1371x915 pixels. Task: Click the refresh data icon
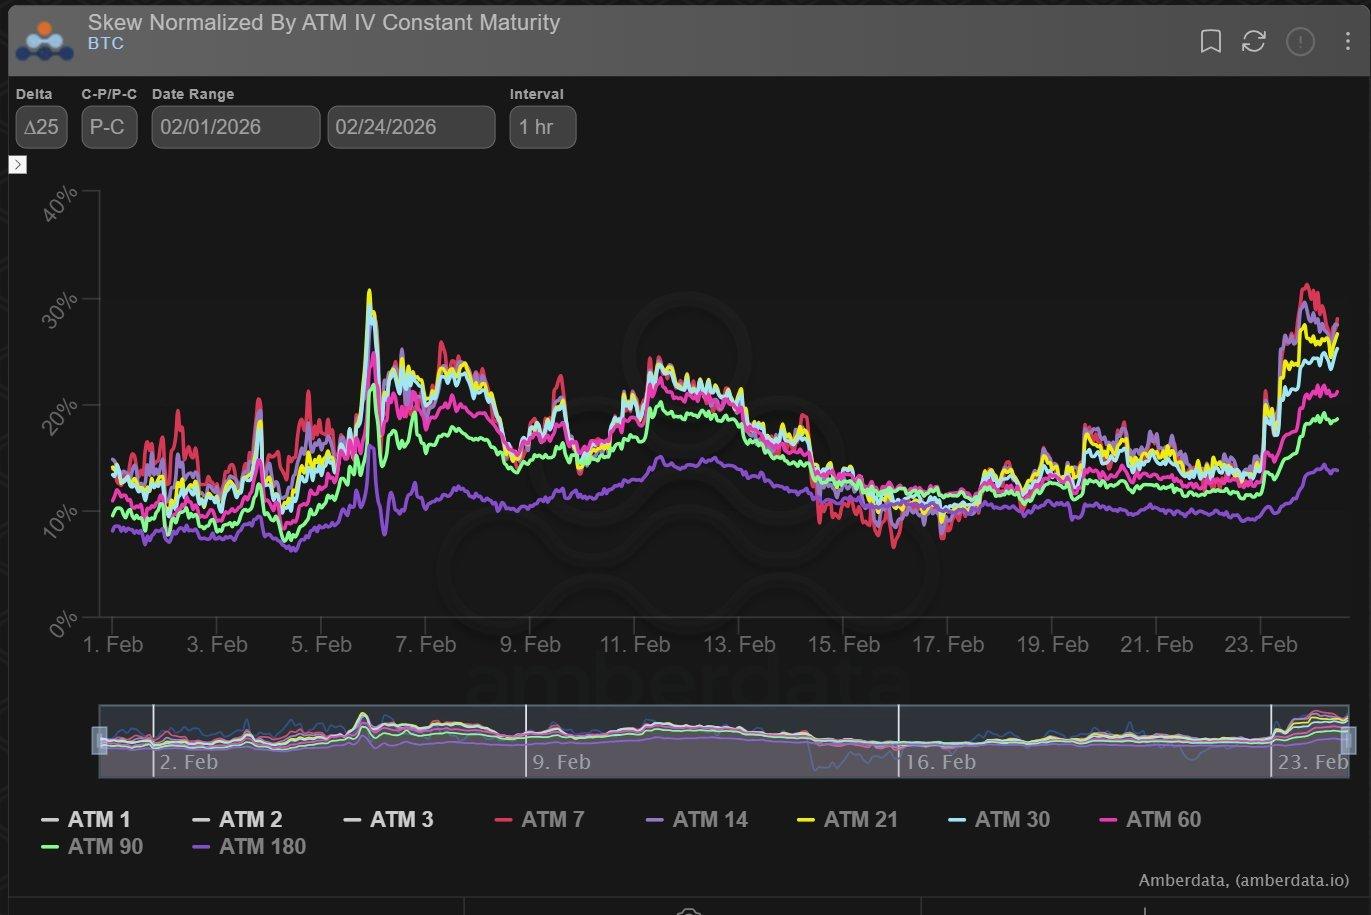coord(1254,41)
